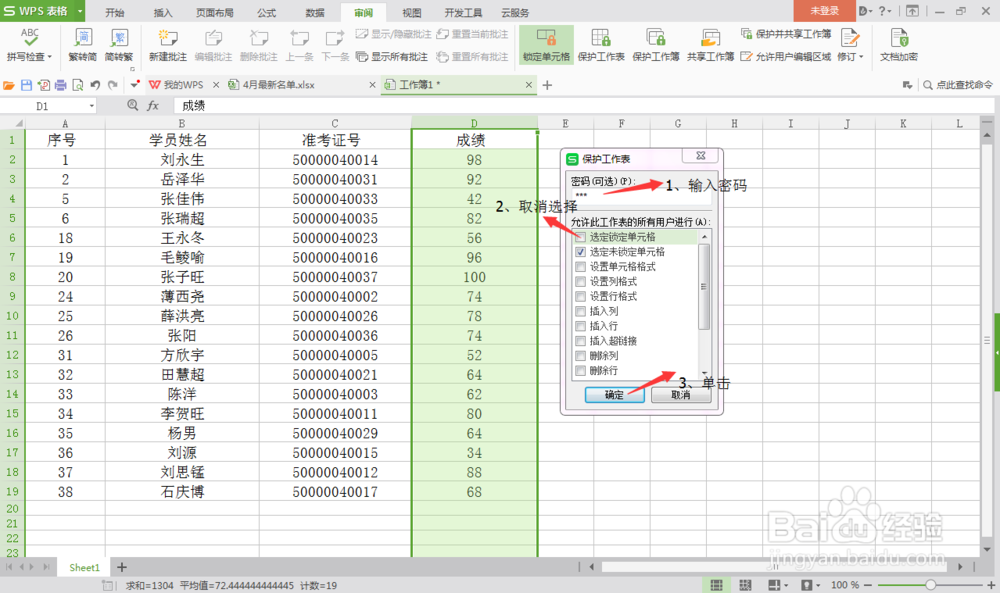Open Document Encryption (文档加密)
1000x593 pixels.
tap(899, 44)
